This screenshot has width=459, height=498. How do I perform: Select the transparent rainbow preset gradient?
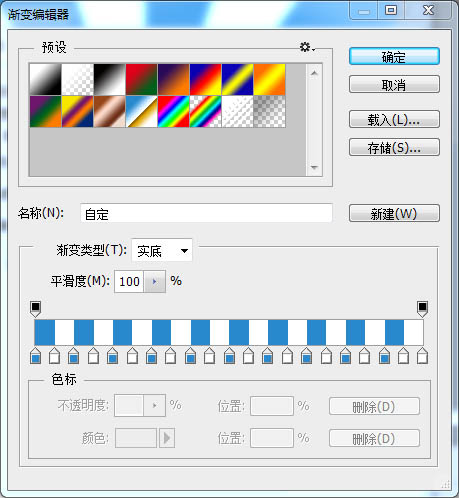[205, 111]
